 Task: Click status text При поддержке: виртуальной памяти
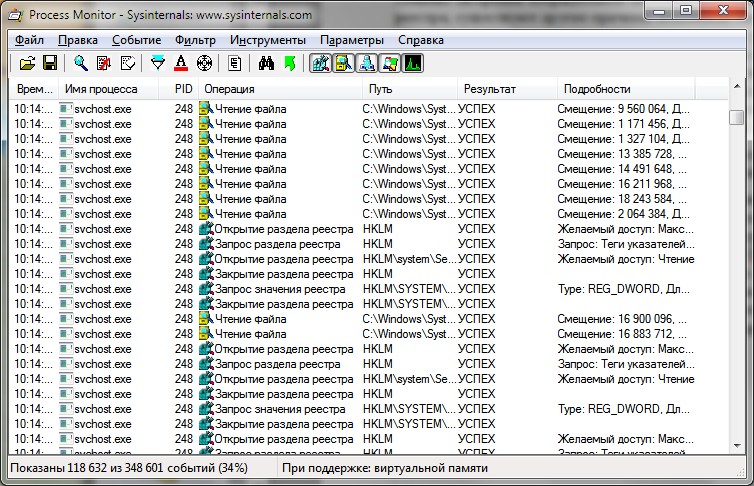click(385, 468)
